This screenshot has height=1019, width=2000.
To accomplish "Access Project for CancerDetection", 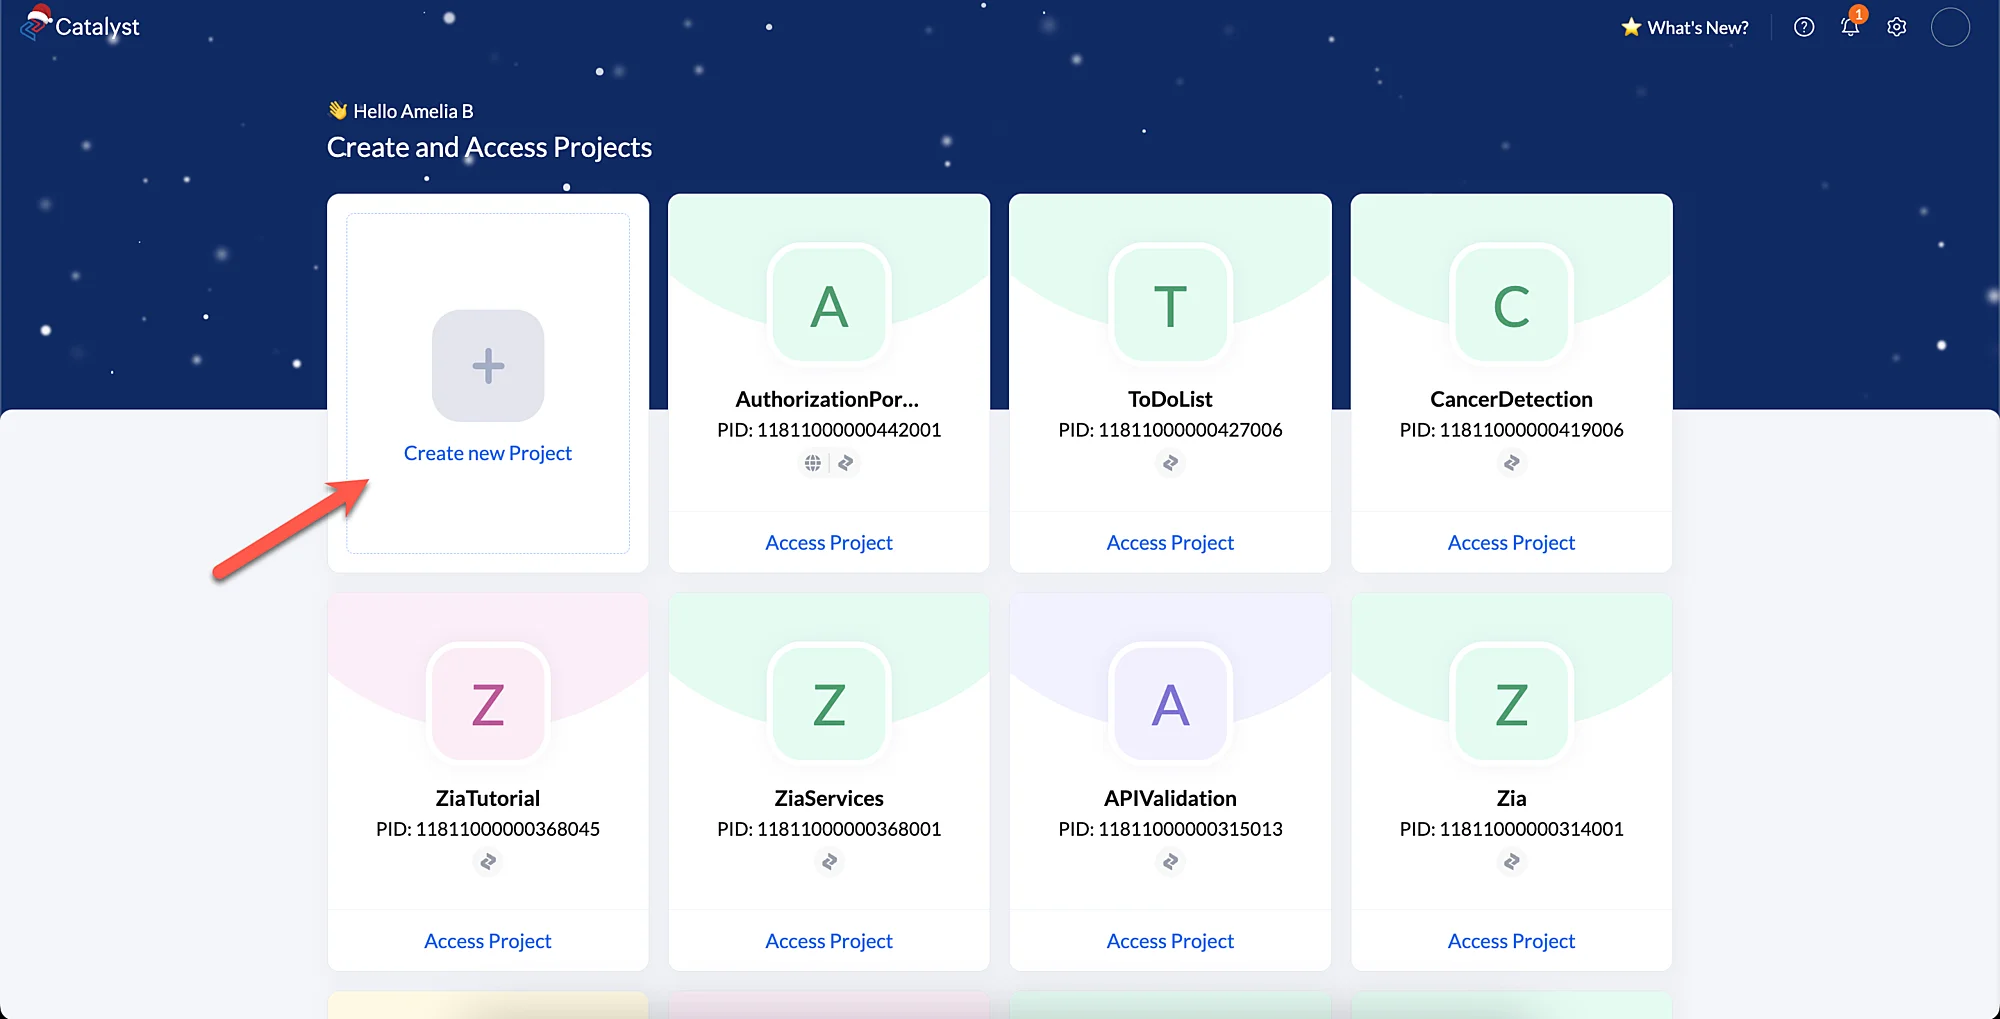I will [1511, 542].
